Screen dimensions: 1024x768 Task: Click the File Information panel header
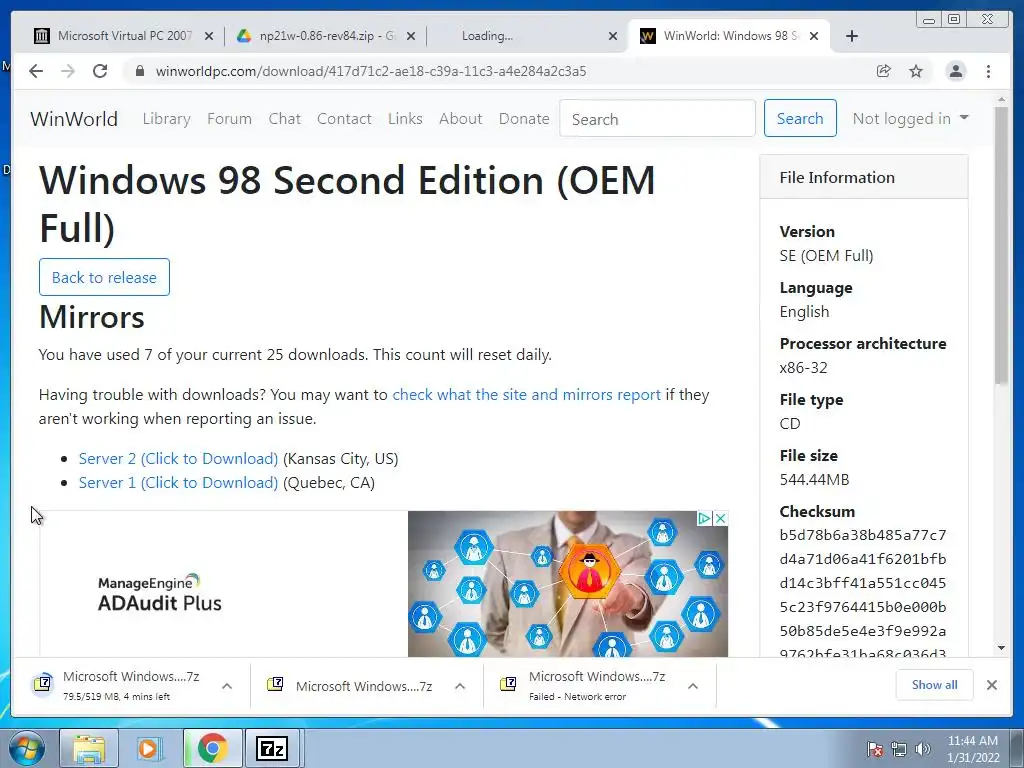864,177
